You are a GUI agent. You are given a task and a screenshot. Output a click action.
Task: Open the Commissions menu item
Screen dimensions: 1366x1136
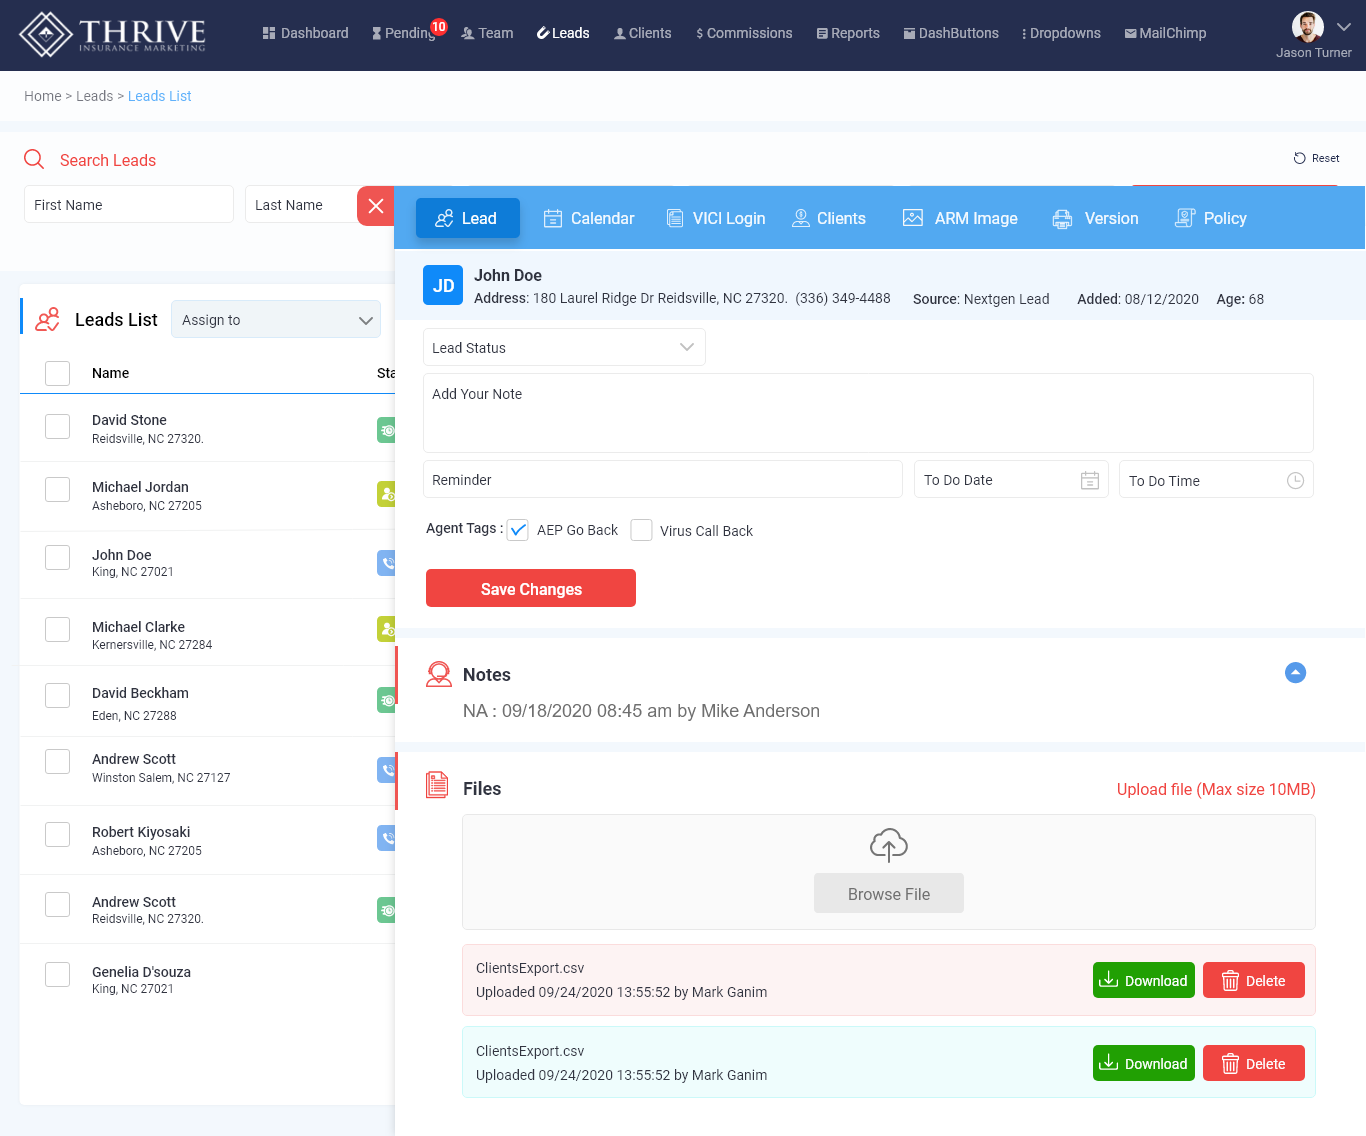(744, 33)
